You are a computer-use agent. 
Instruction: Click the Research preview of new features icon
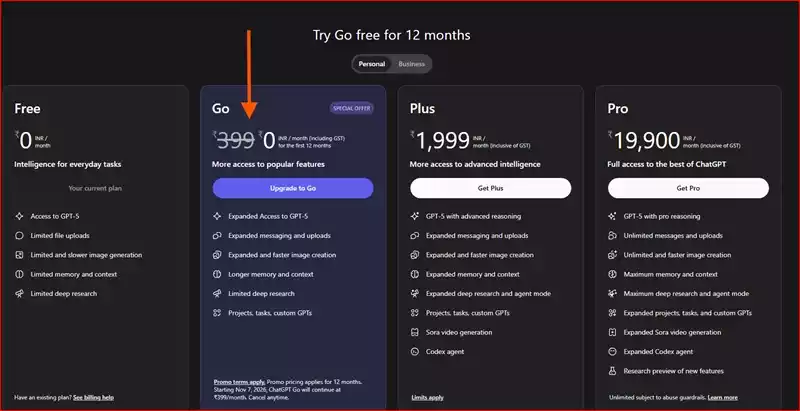point(613,371)
